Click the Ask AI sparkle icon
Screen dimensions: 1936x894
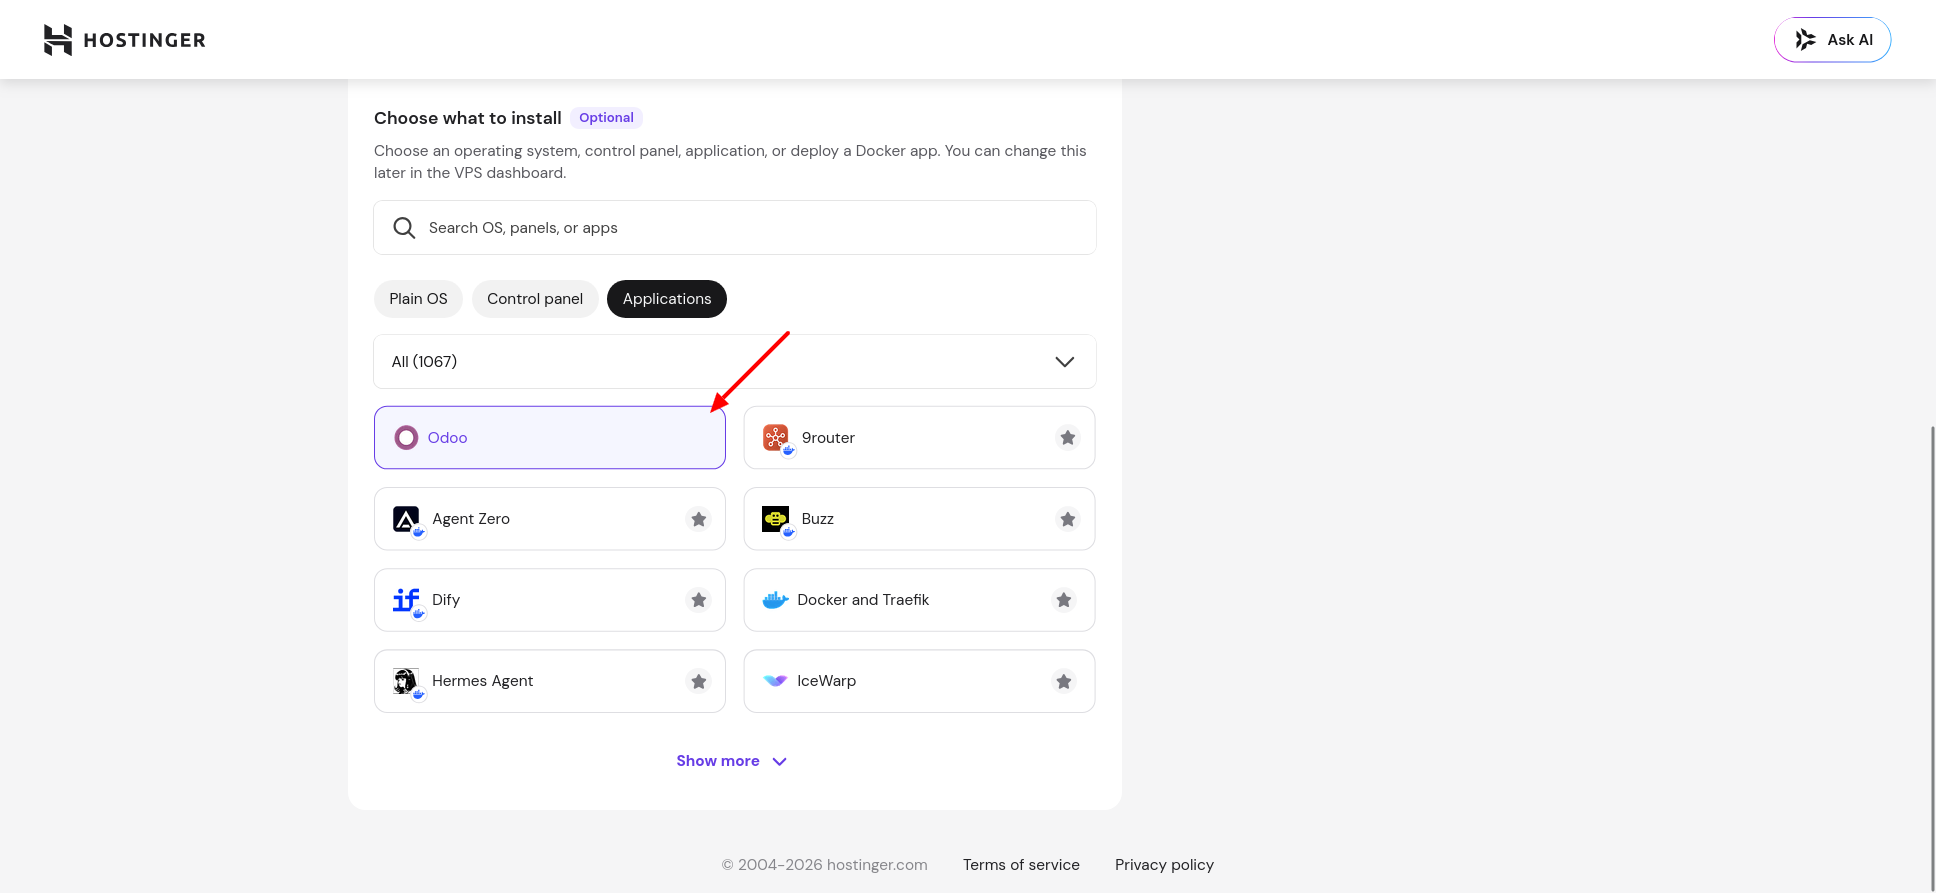click(x=1805, y=40)
